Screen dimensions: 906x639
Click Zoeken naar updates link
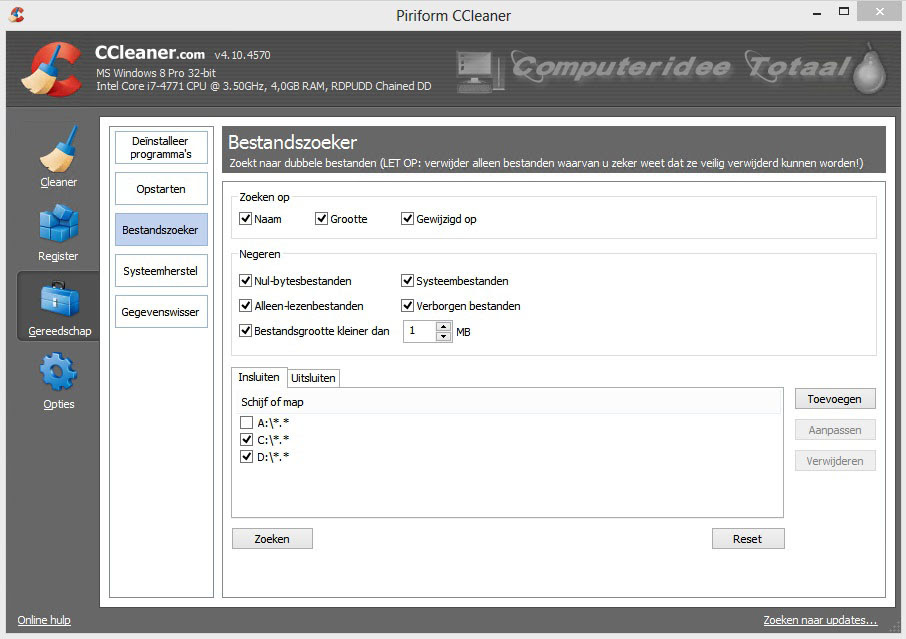coord(820,620)
